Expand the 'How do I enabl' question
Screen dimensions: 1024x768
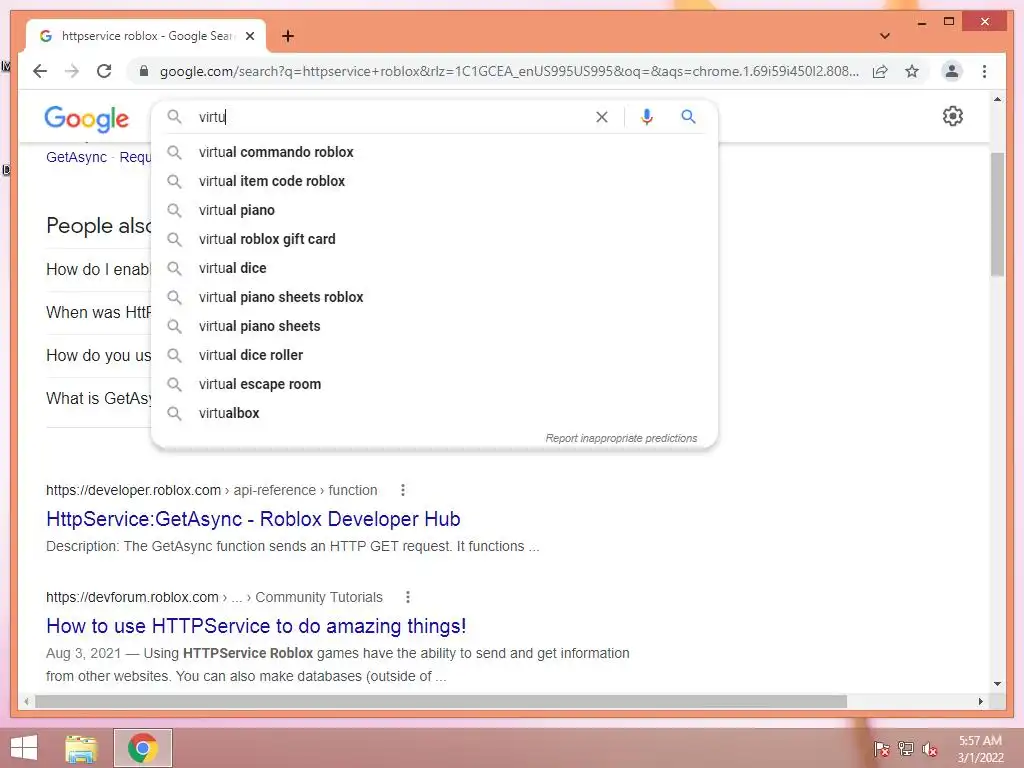[x=98, y=270]
